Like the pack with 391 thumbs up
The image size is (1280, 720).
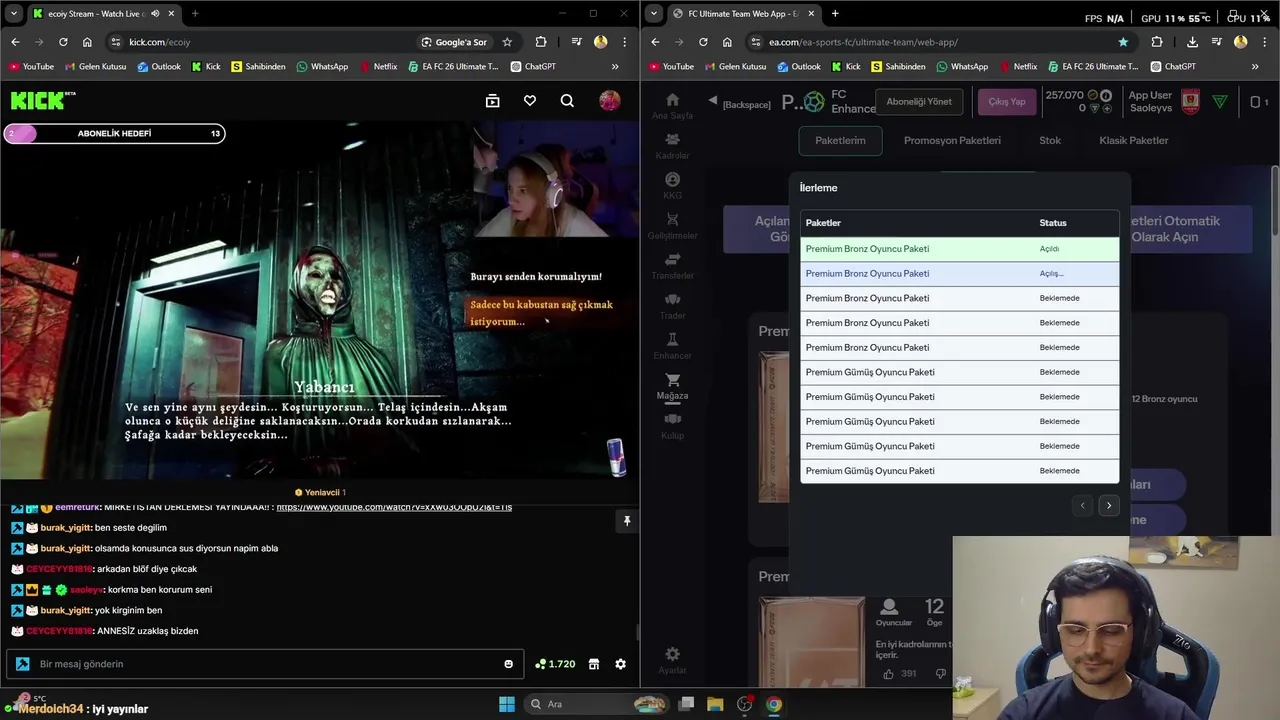click(x=889, y=674)
